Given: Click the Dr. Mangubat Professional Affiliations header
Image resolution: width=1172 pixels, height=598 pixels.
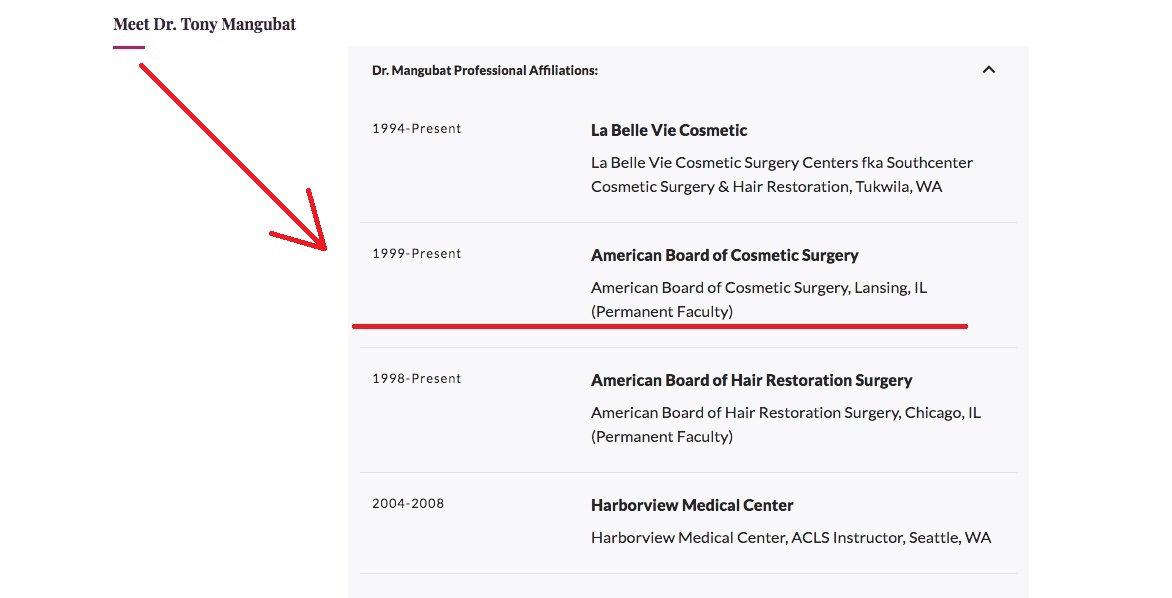Looking at the screenshot, I should click(485, 70).
